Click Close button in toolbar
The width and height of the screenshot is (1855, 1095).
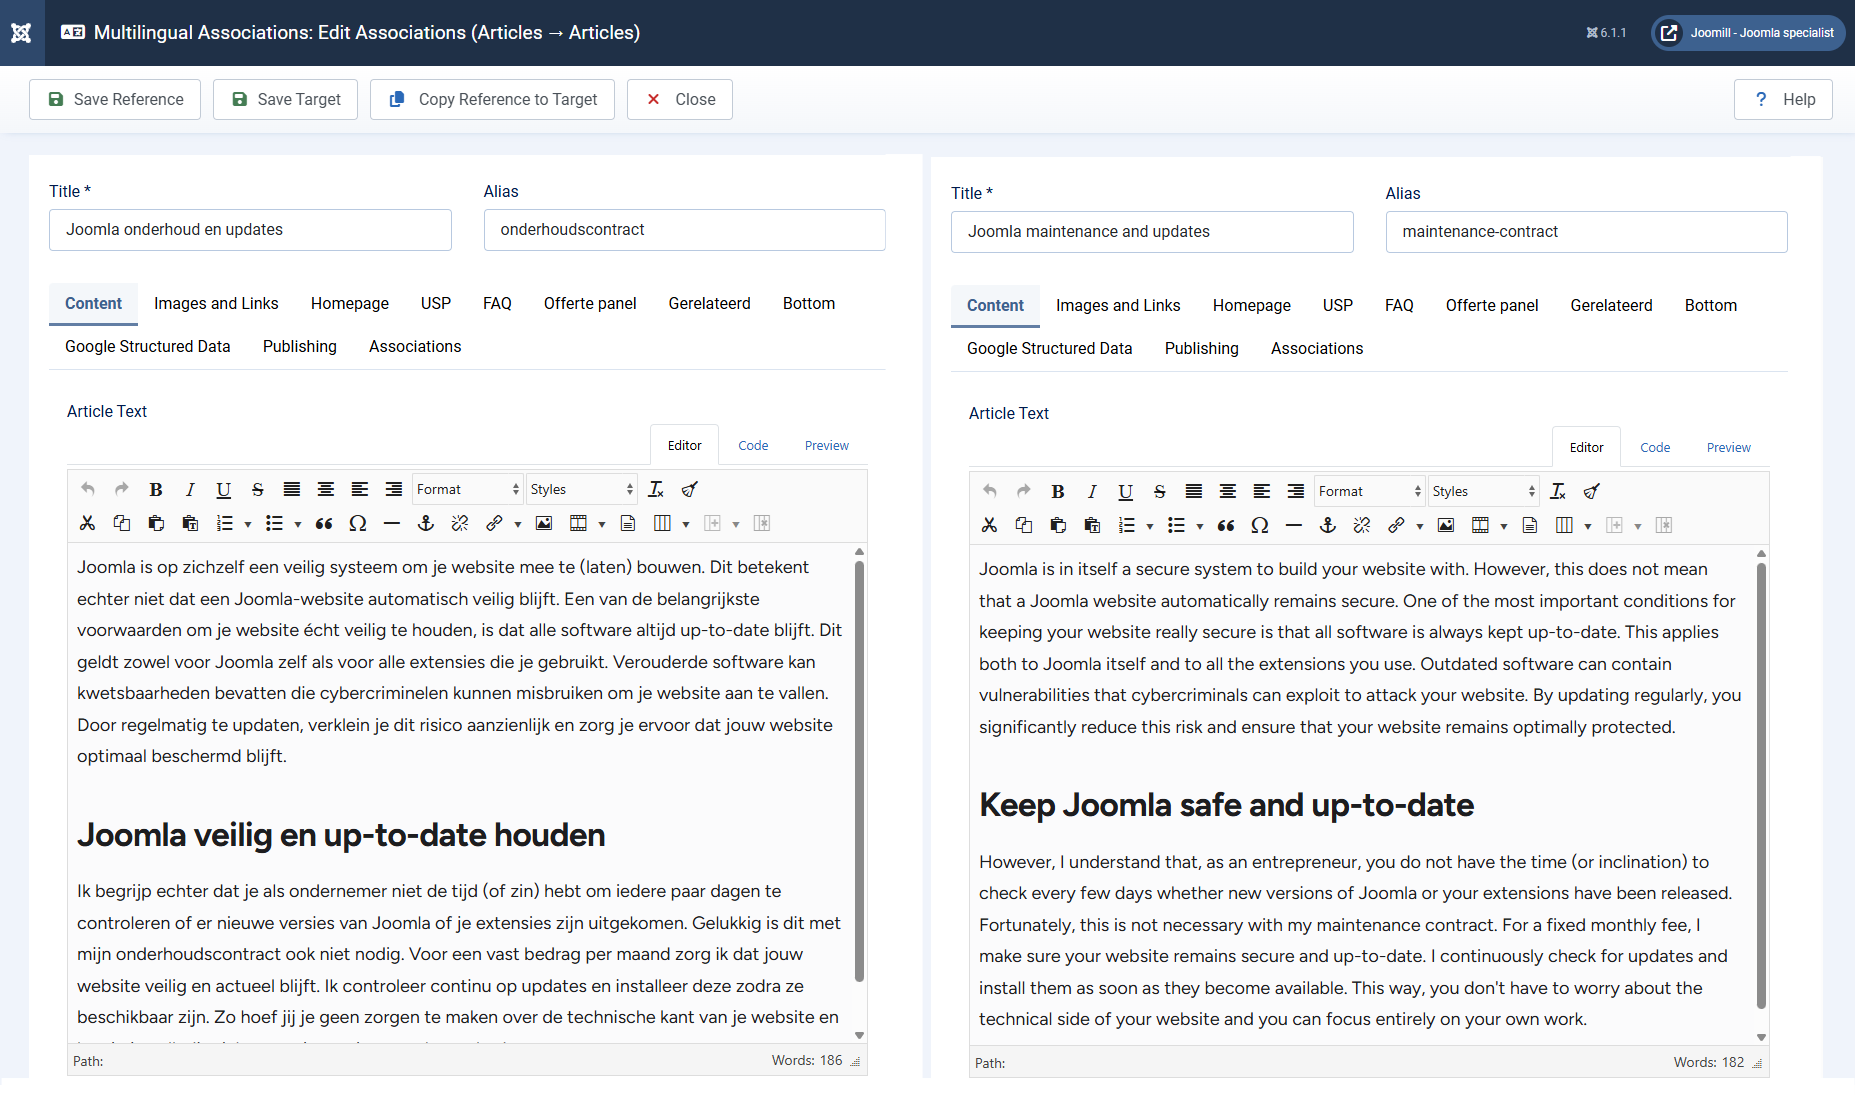pyautogui.click(x=680, y=99)
